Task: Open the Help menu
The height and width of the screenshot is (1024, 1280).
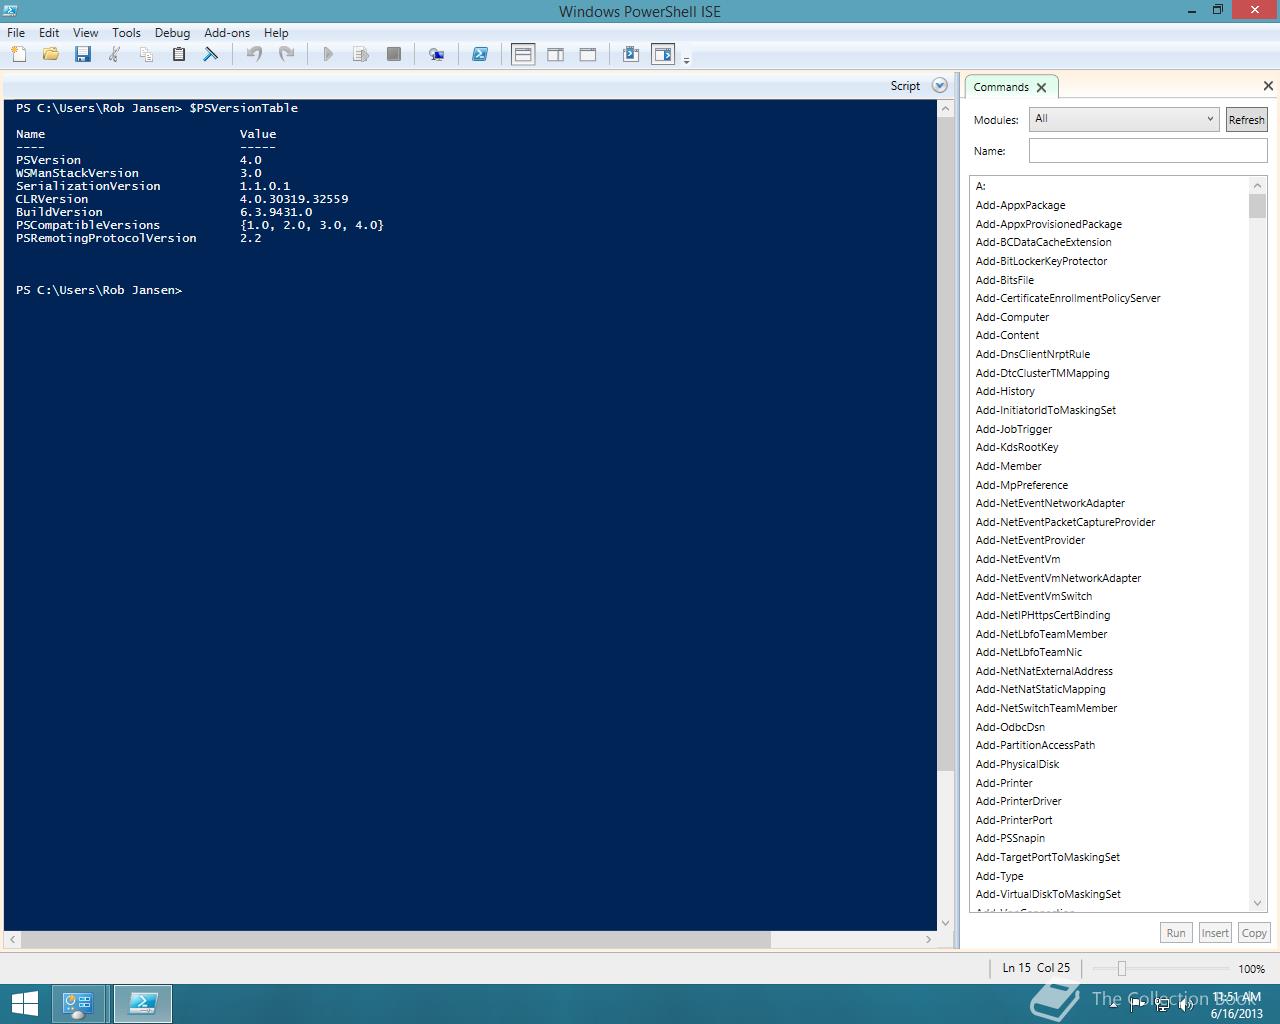Action: (276, 32)
